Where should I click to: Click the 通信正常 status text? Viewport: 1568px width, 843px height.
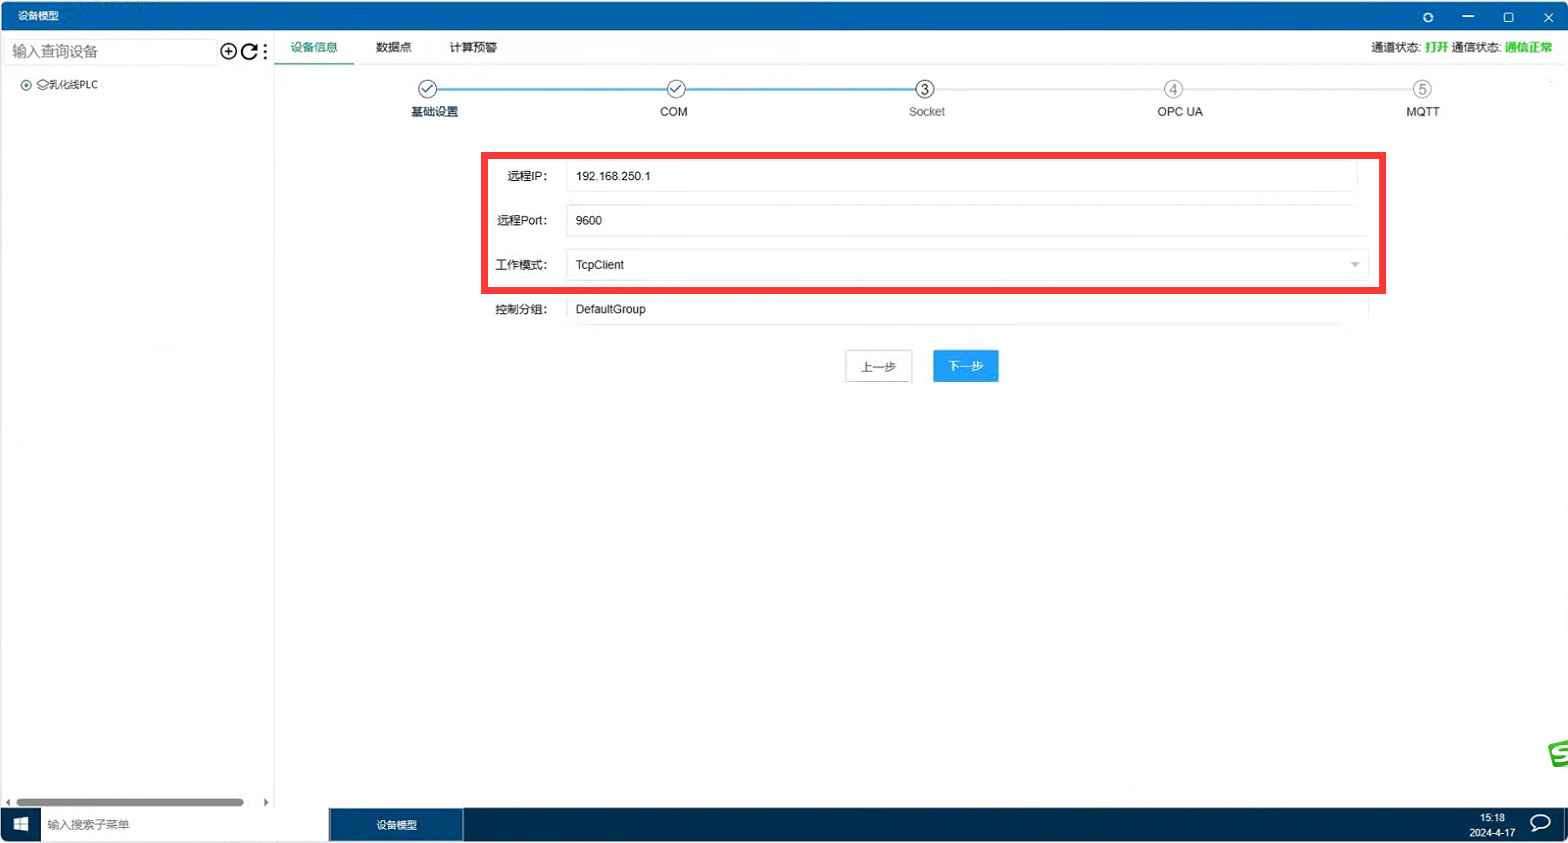pyautogui.click(x=1528, y=47)
